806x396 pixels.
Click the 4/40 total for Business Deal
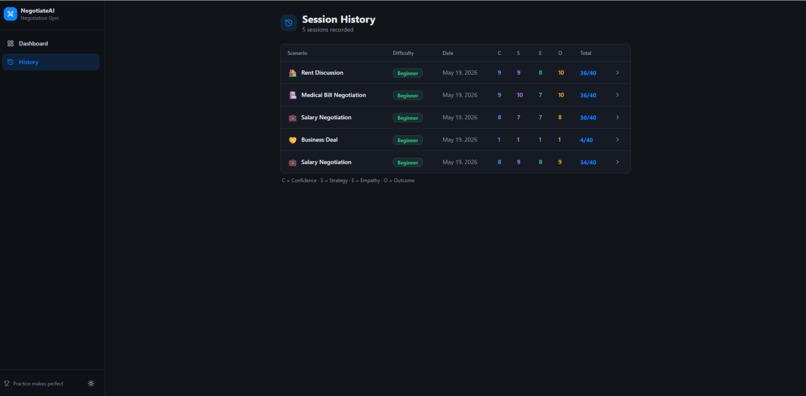point(587,140)
